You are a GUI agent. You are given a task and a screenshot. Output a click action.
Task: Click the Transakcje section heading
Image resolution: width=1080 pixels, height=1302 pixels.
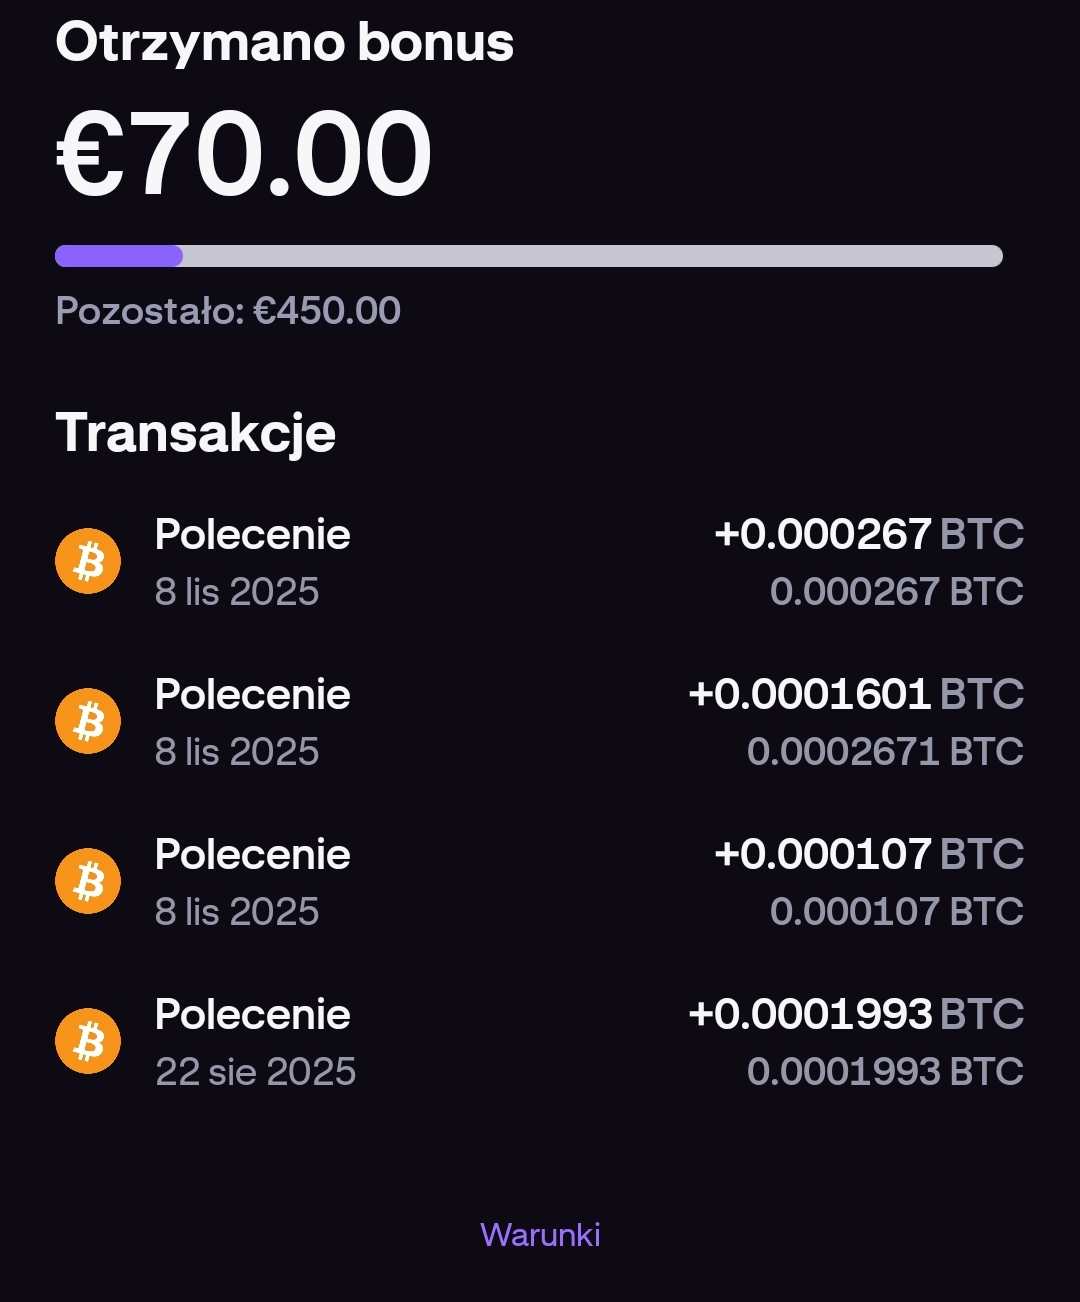click(x=196, y=433)
